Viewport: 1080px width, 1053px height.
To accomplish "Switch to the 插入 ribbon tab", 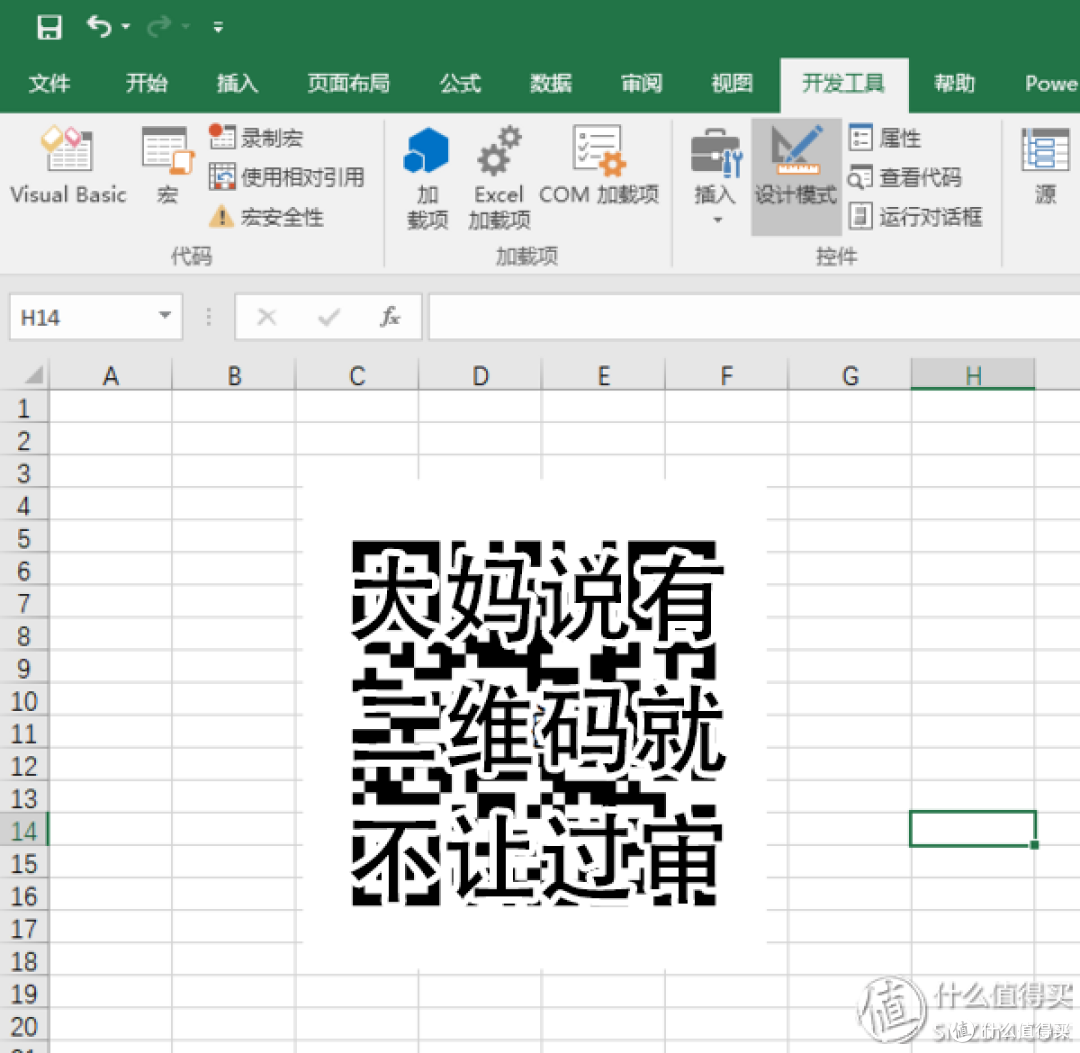I will tap(237, 84).
